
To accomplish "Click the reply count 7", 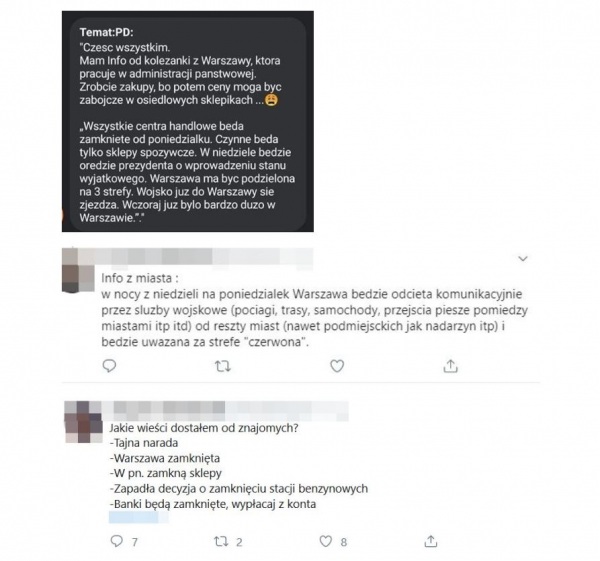I will (135, 542).
